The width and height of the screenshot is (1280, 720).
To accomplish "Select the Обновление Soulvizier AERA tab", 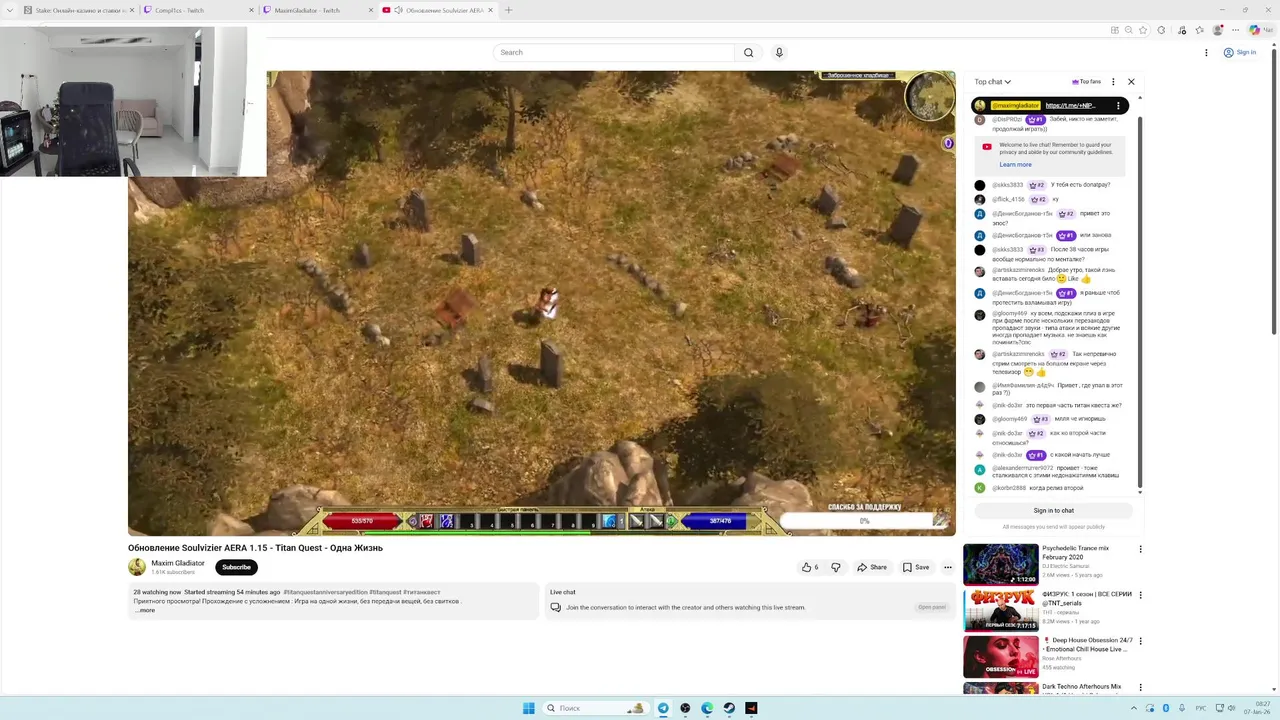I will coord(436,10).
